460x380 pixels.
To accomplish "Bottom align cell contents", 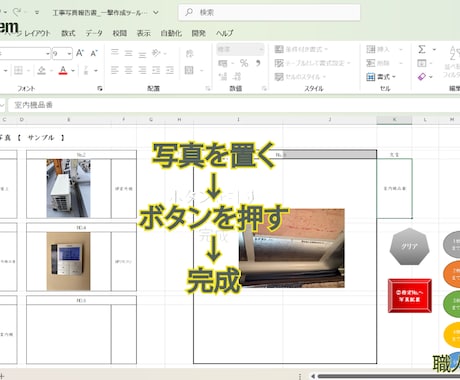I will click(142, 53).
